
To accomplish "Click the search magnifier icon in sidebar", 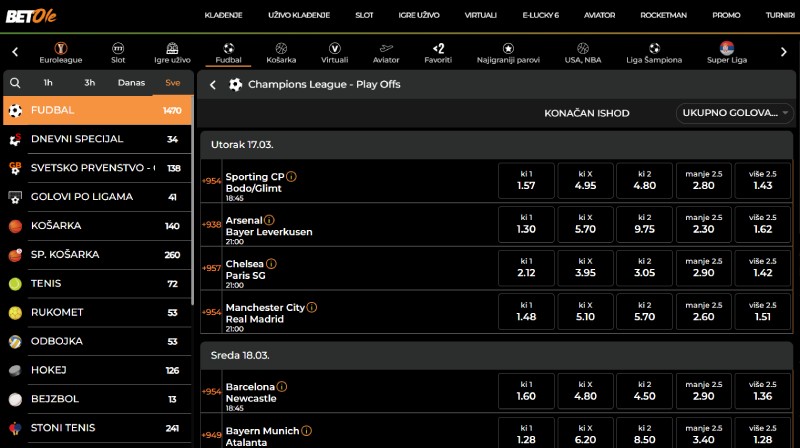I will (x=17, y=83).
